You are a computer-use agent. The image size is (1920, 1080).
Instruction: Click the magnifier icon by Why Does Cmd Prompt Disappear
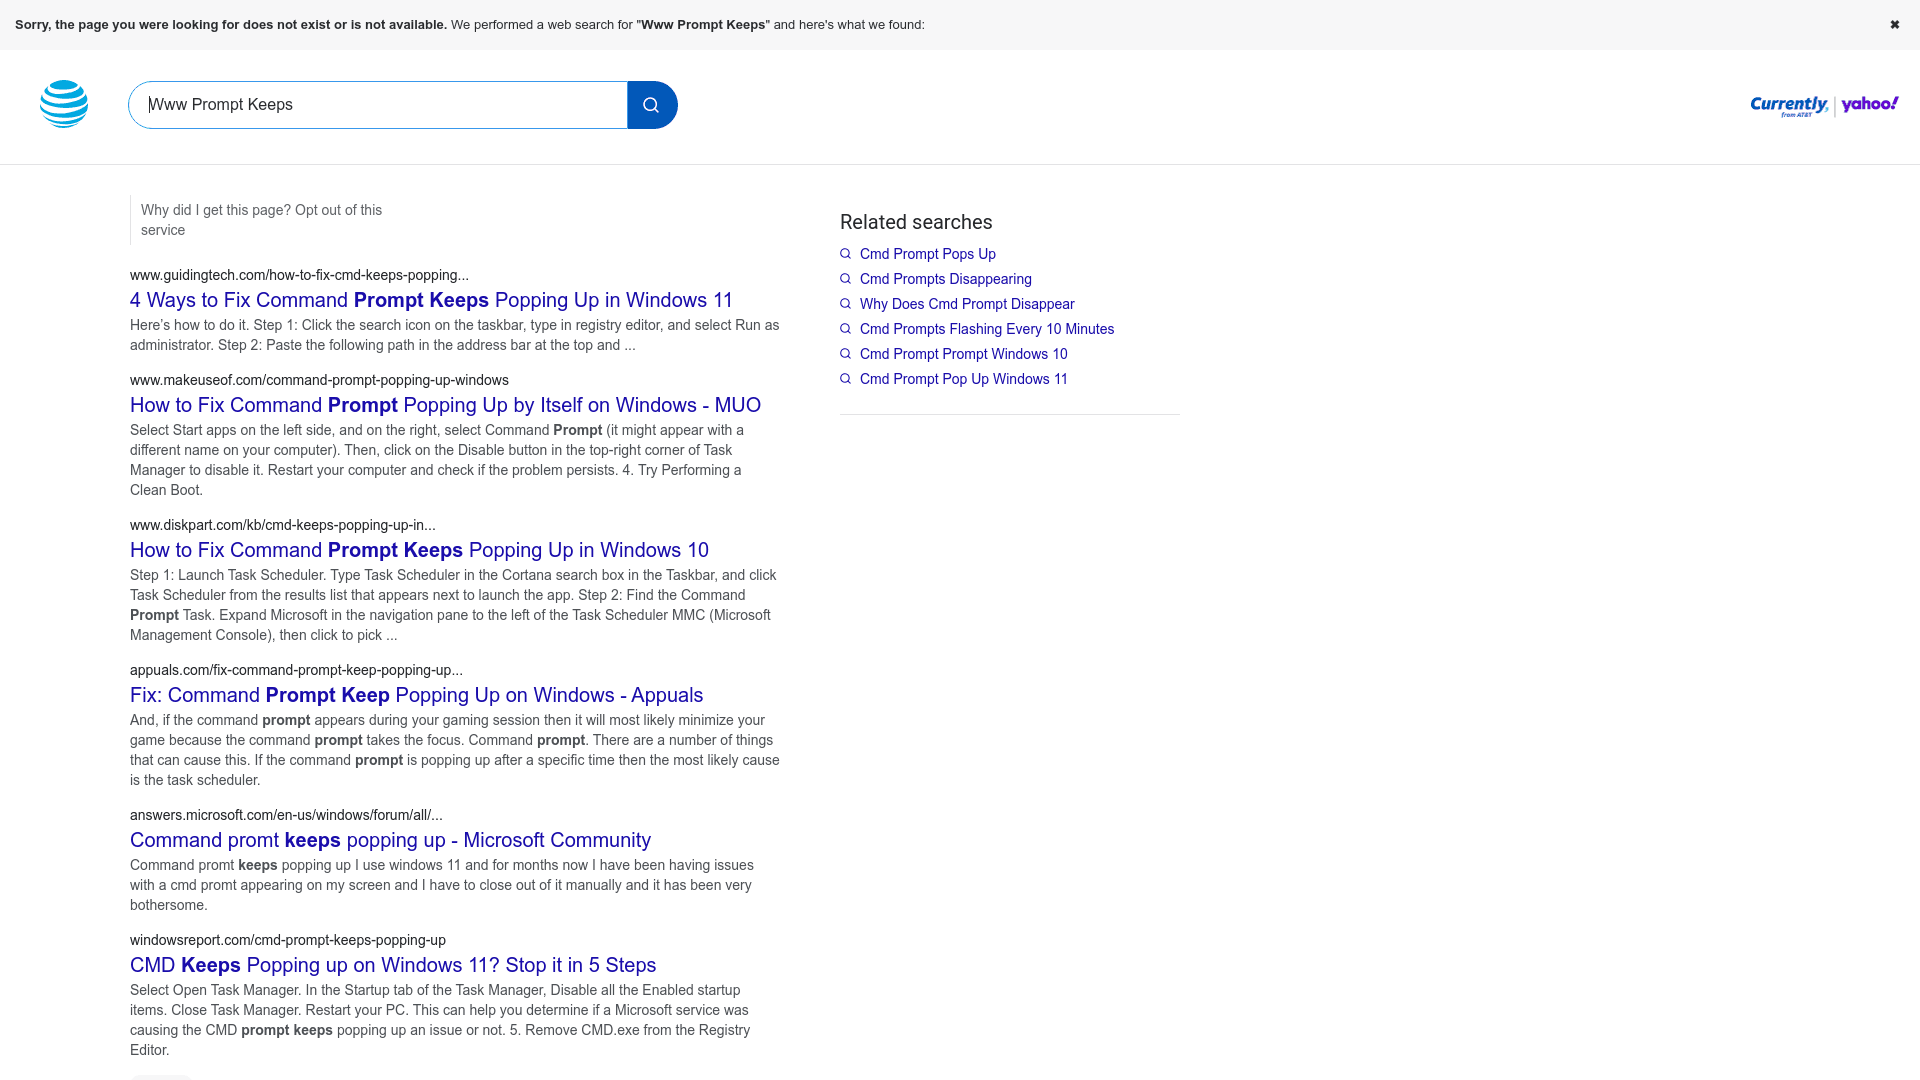tap(846, 304)
